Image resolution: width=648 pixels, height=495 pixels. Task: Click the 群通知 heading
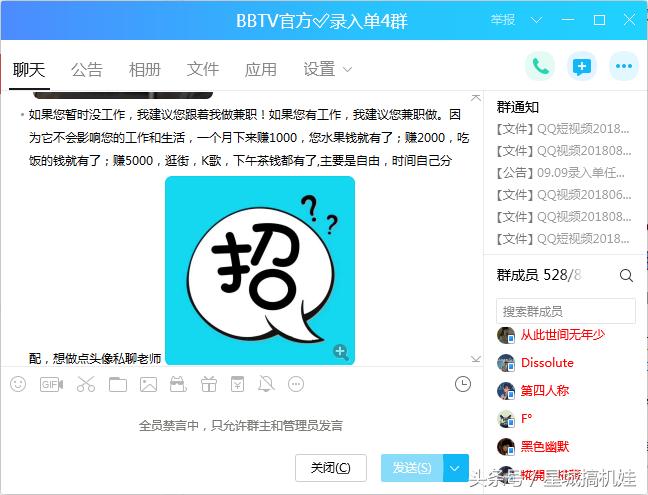click(x=517, y=107)
